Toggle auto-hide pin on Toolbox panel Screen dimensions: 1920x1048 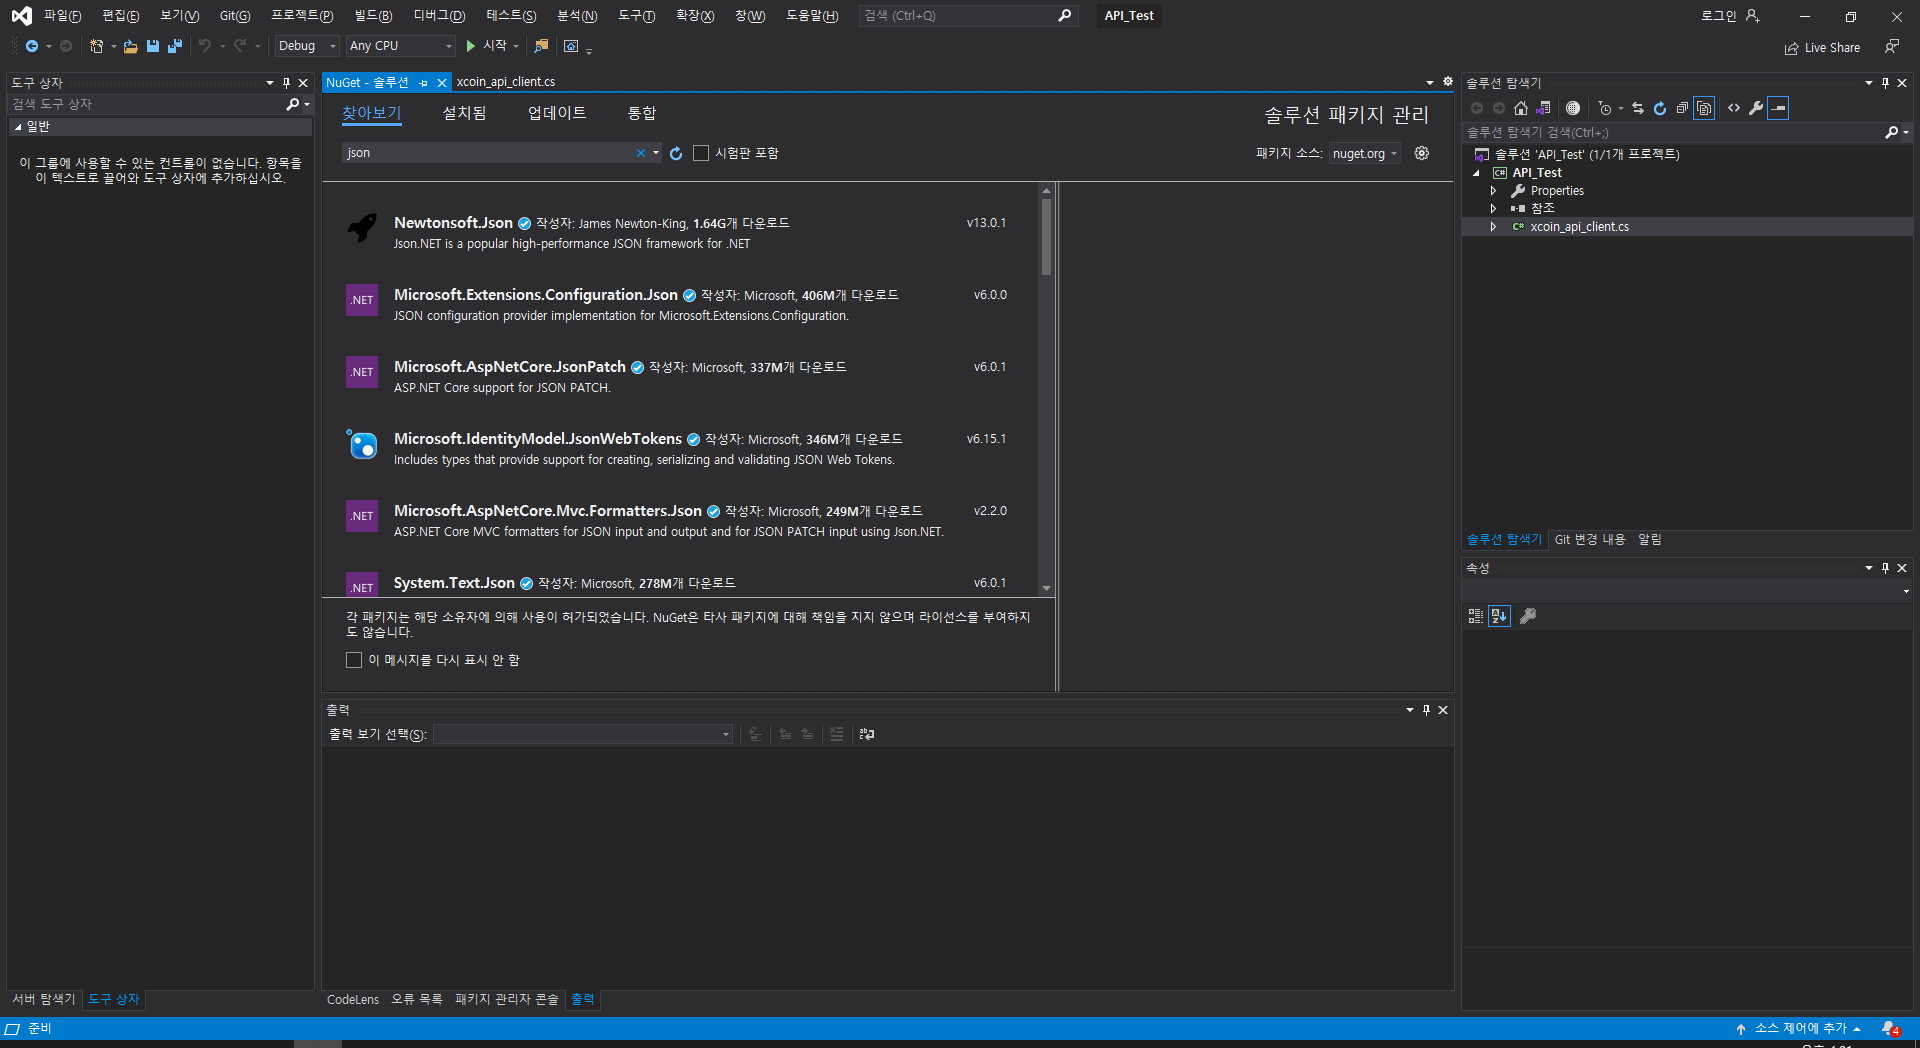[x=286, y=83]
